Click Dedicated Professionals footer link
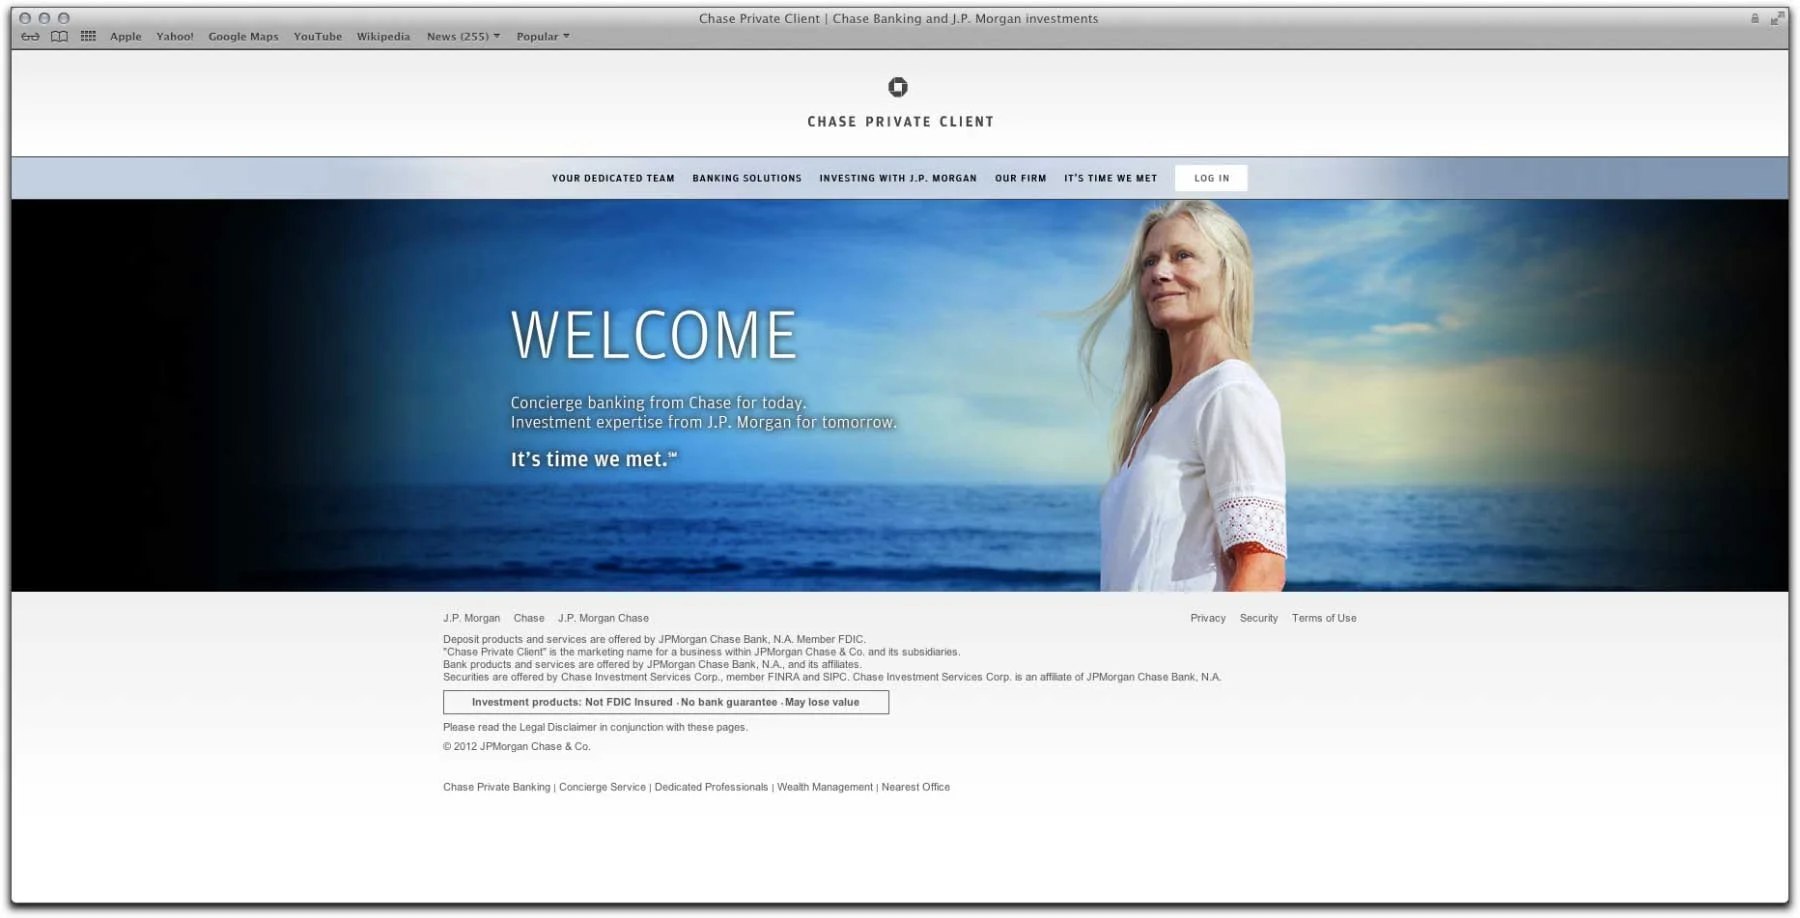Viewport: 1800px width, 918px height. point(711,787)
